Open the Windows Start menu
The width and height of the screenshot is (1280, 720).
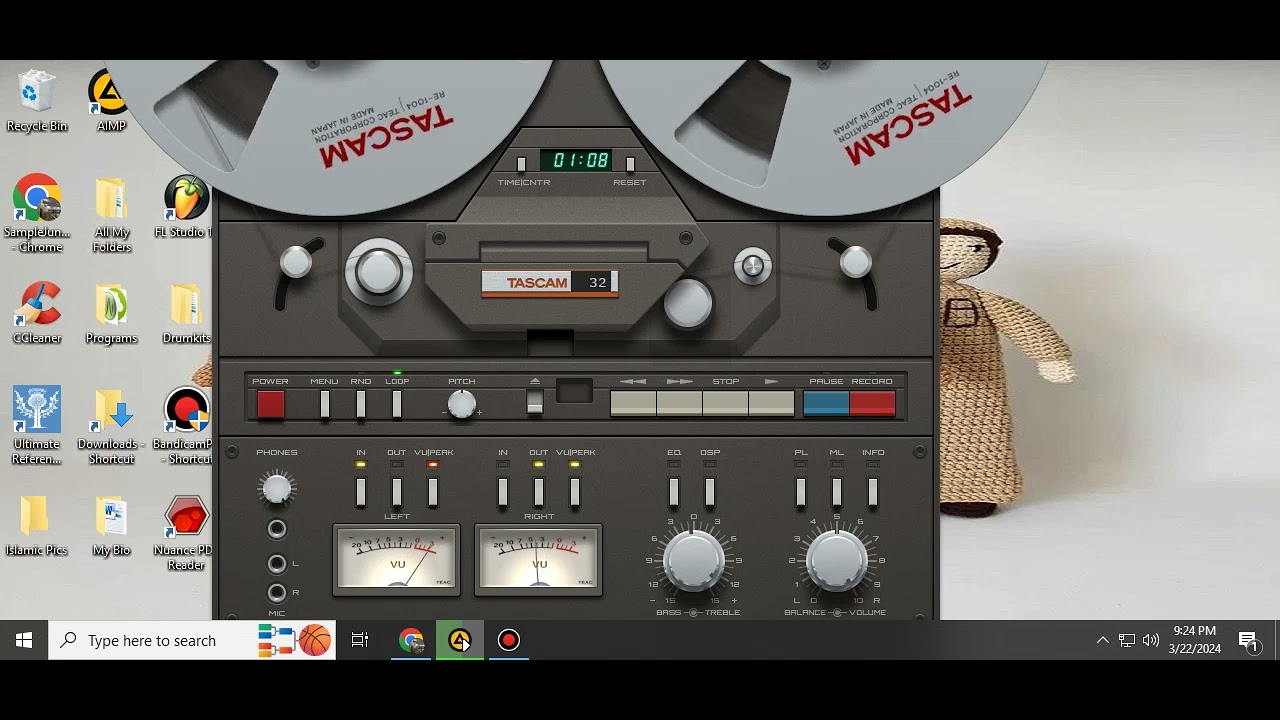24,640
